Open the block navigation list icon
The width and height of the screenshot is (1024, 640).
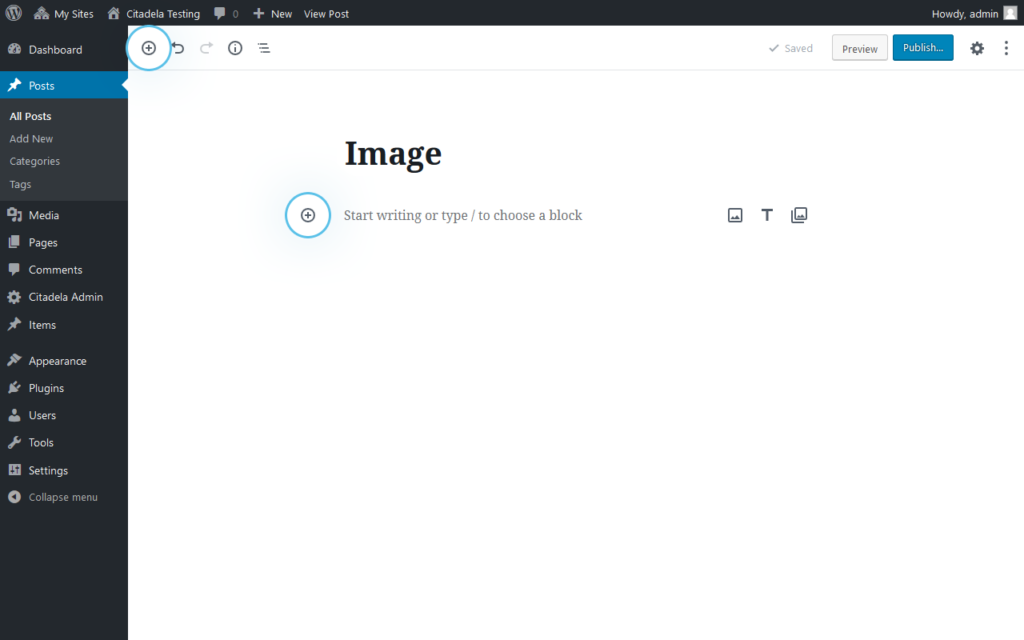263,47
